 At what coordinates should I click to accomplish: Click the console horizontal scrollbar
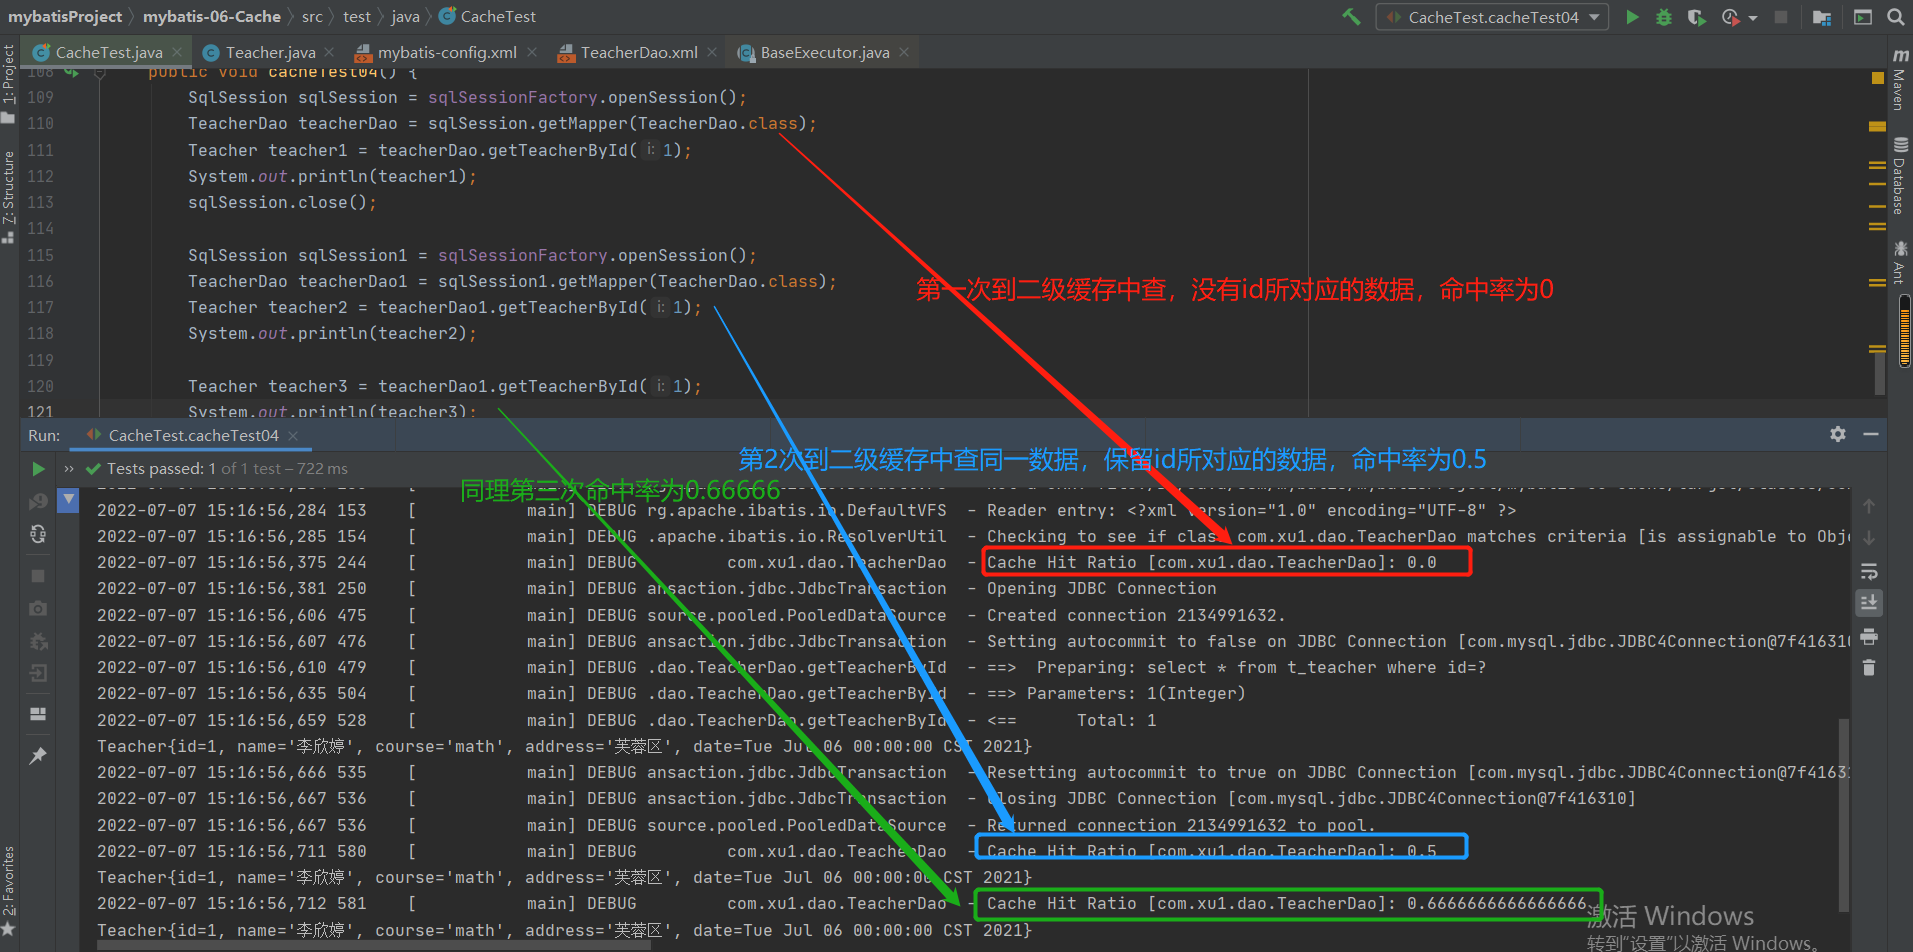pos(374,944)
